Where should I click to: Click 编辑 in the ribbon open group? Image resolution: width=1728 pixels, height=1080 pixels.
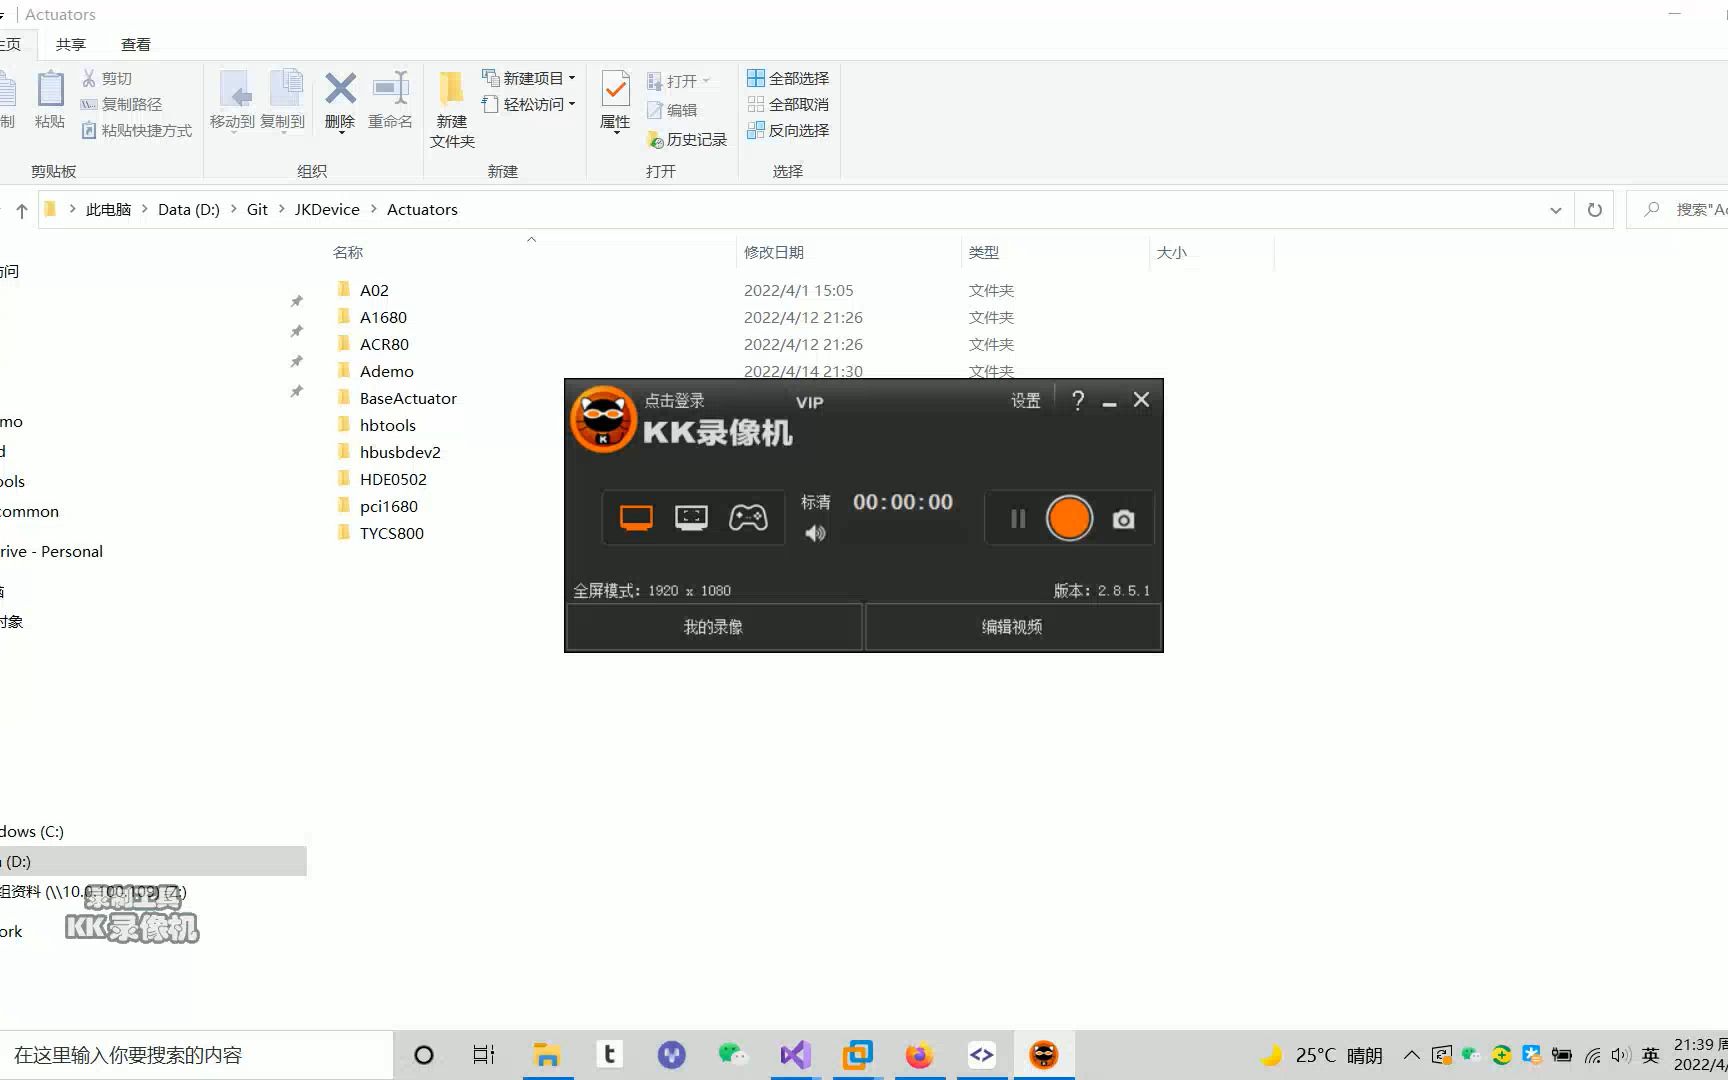pos(672,110)
